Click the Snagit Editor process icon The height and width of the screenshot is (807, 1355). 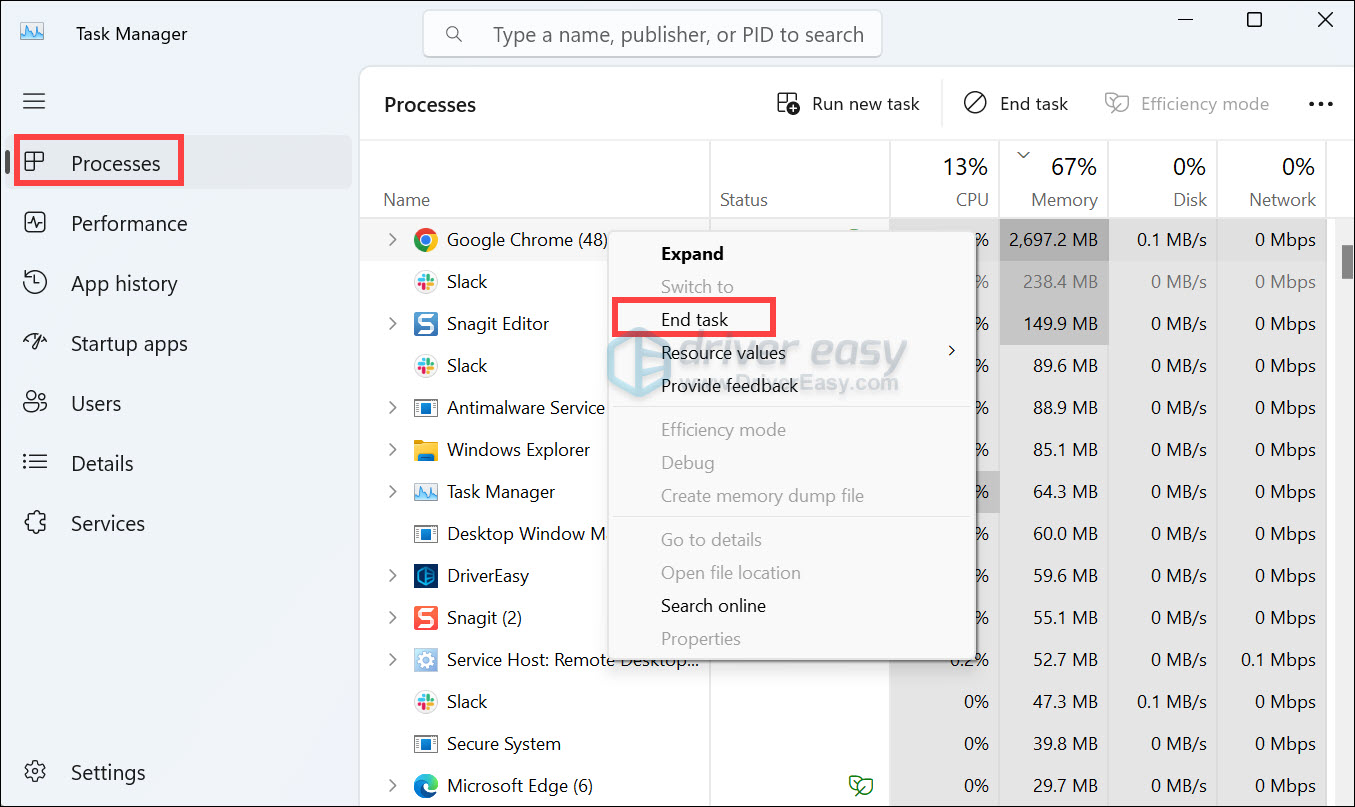point(426,324)
